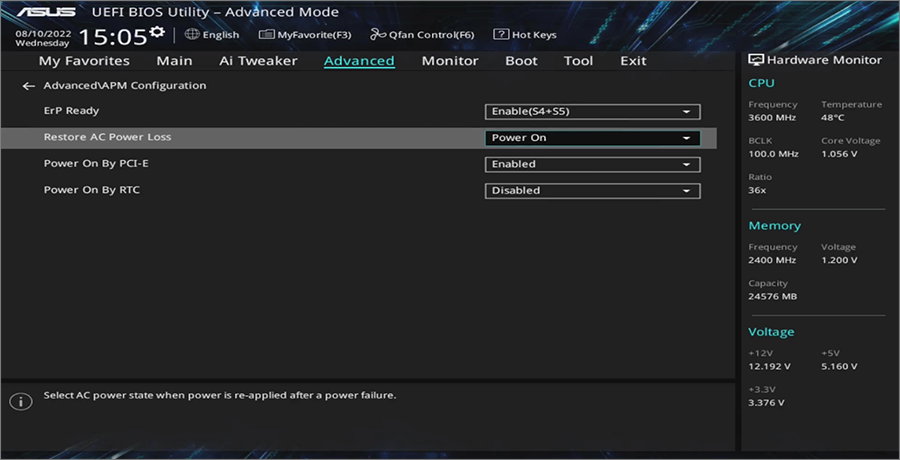
Task: Open Qfan Control(F6) fan icon
Action: pyautogui.click(x=378, y=34)
